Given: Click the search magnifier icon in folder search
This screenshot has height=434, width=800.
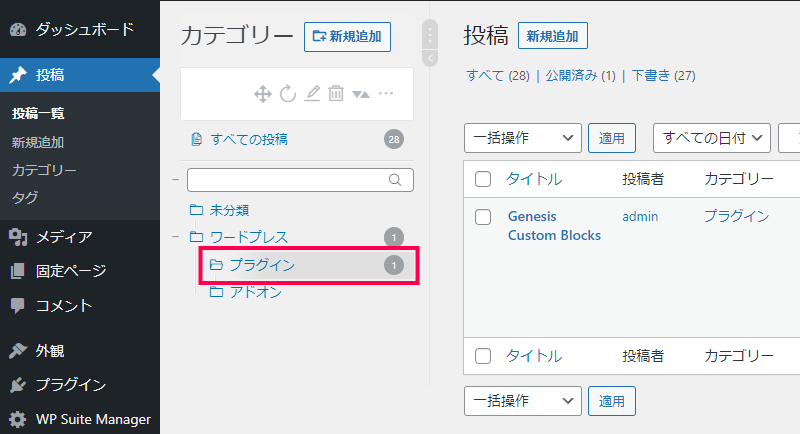Looking at the screenshot, I should point(395,180).
